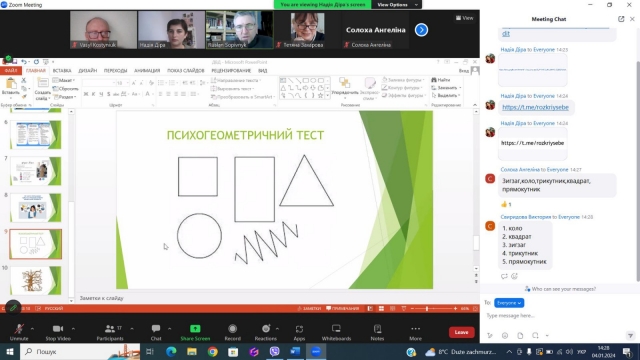Click the chat message input field
Viewport: 640px width, 360px height.
tap(559, 316)
